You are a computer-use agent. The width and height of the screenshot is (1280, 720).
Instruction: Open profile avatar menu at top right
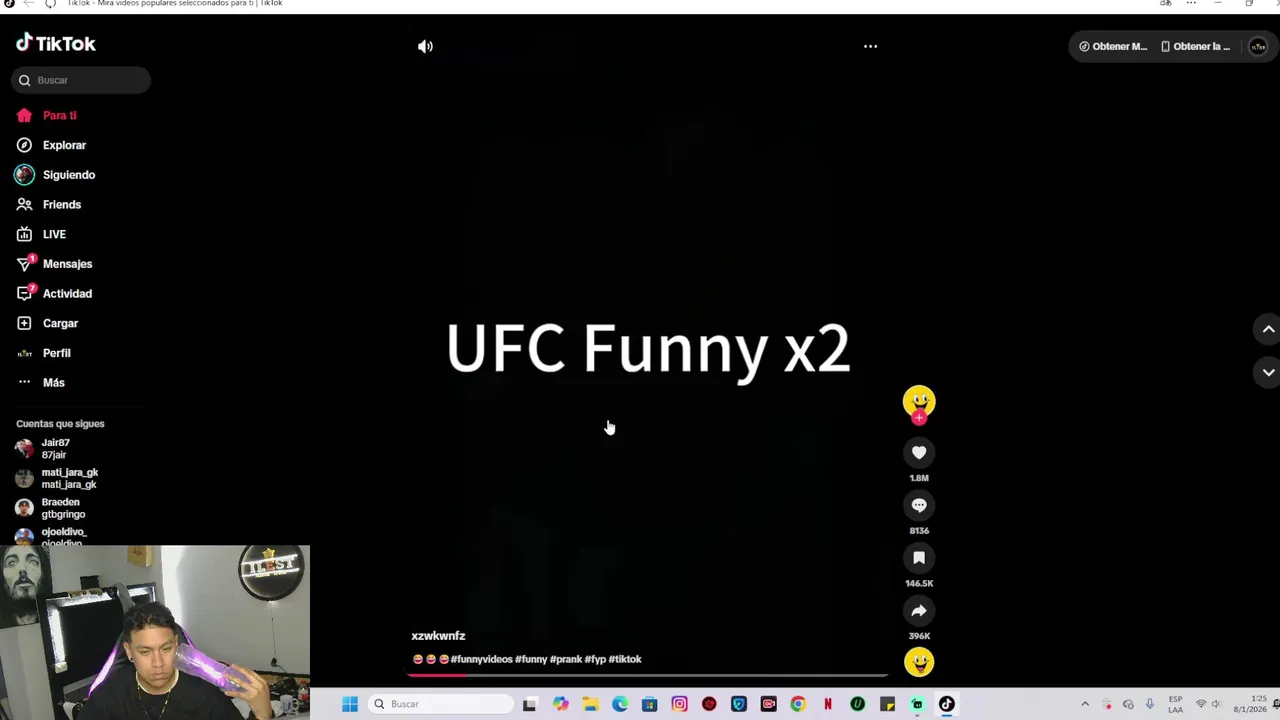point(1258,46)
